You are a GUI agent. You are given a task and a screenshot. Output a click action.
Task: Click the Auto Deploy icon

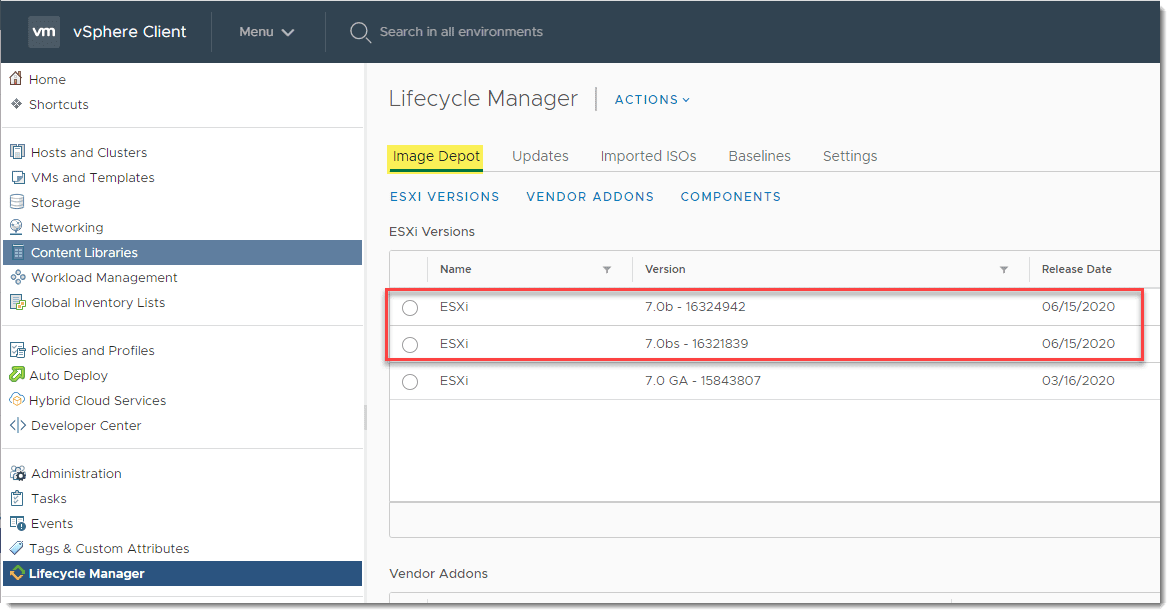[17, 375]
